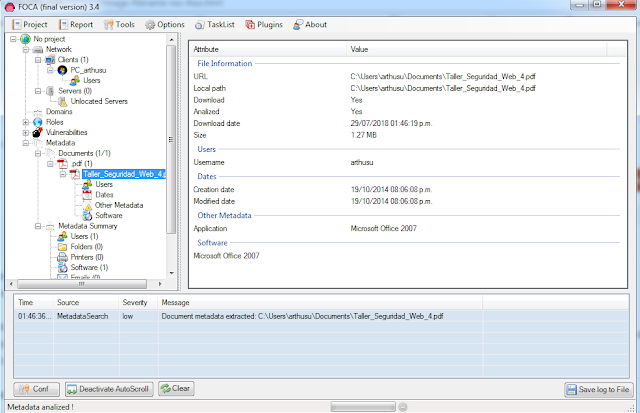640x413 pixels.
Task: Collapse the .pdf (1) node
Action: point(50,164)
